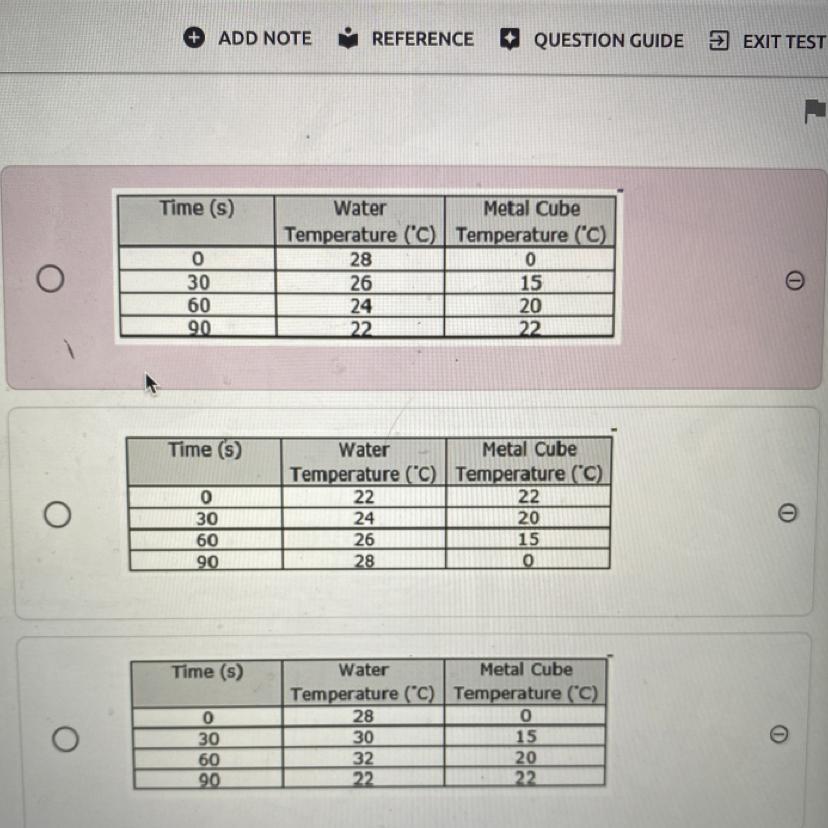
Task: Eliminate the second answer choice
Action: pos(787,513)
